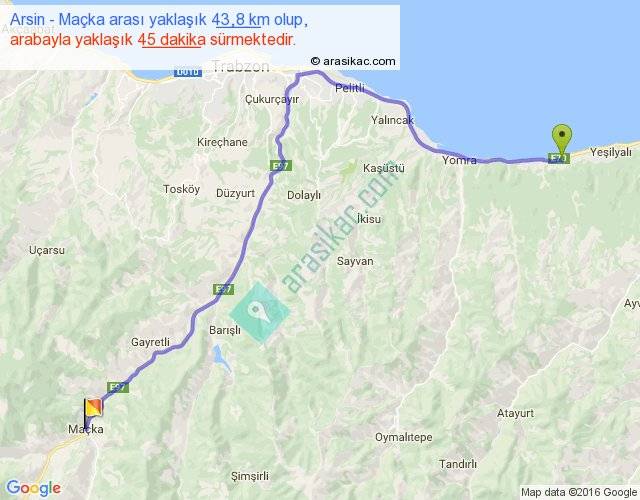Image resolution: width=640 pixels, height=500 pixels.
Task: Click the E70 road shield under green pin
Action: pyautogui.click(x=559, y=158)
